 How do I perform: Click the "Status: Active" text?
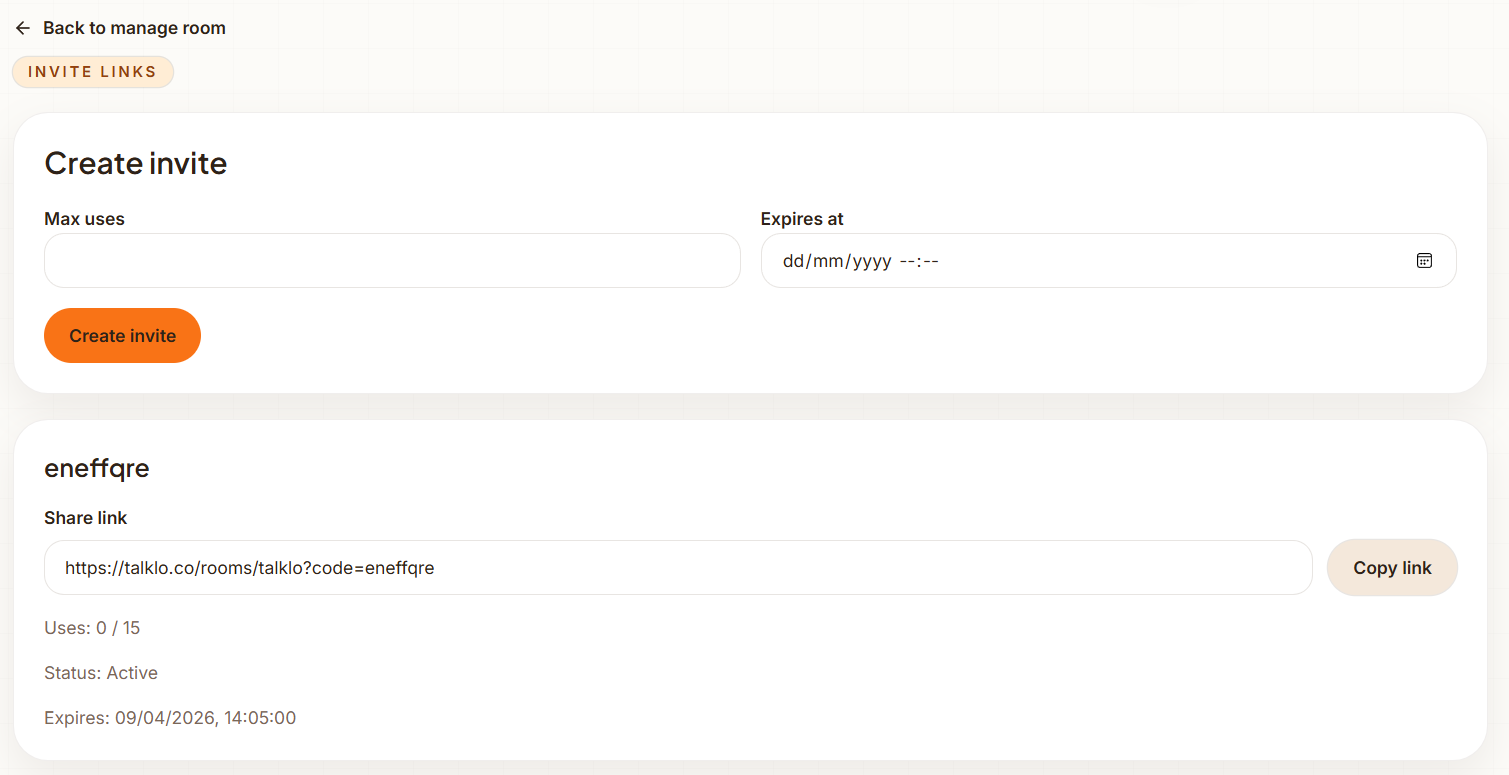pos(101,673)
